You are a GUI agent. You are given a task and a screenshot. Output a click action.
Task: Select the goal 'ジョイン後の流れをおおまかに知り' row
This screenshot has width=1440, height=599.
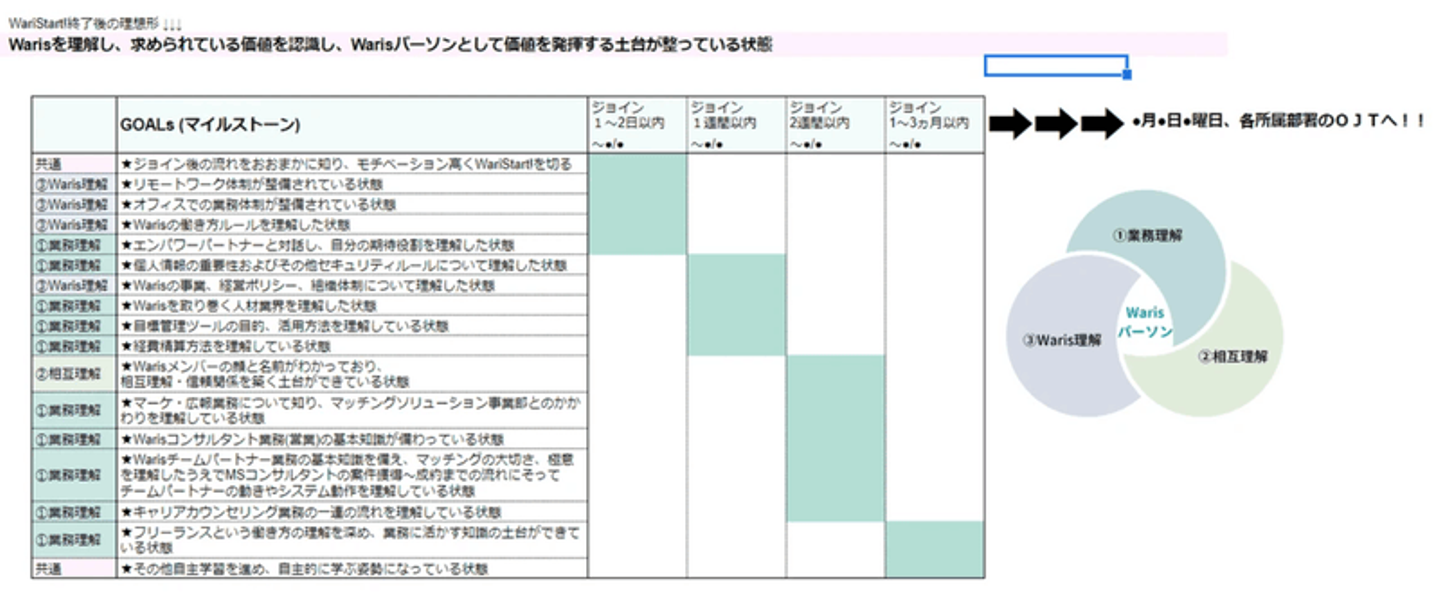pyautogui.click(x=352, y=164)
